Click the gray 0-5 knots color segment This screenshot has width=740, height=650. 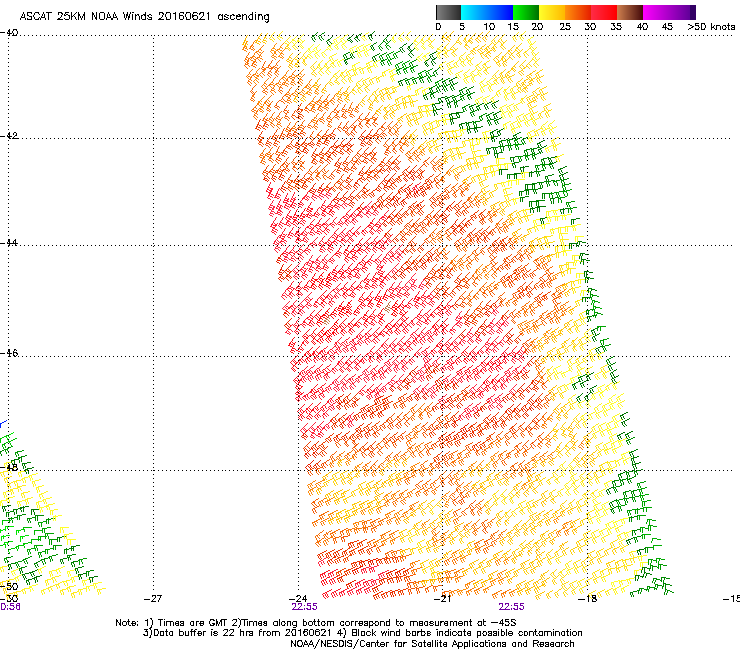pyautogui.click(x=448, y=12)
